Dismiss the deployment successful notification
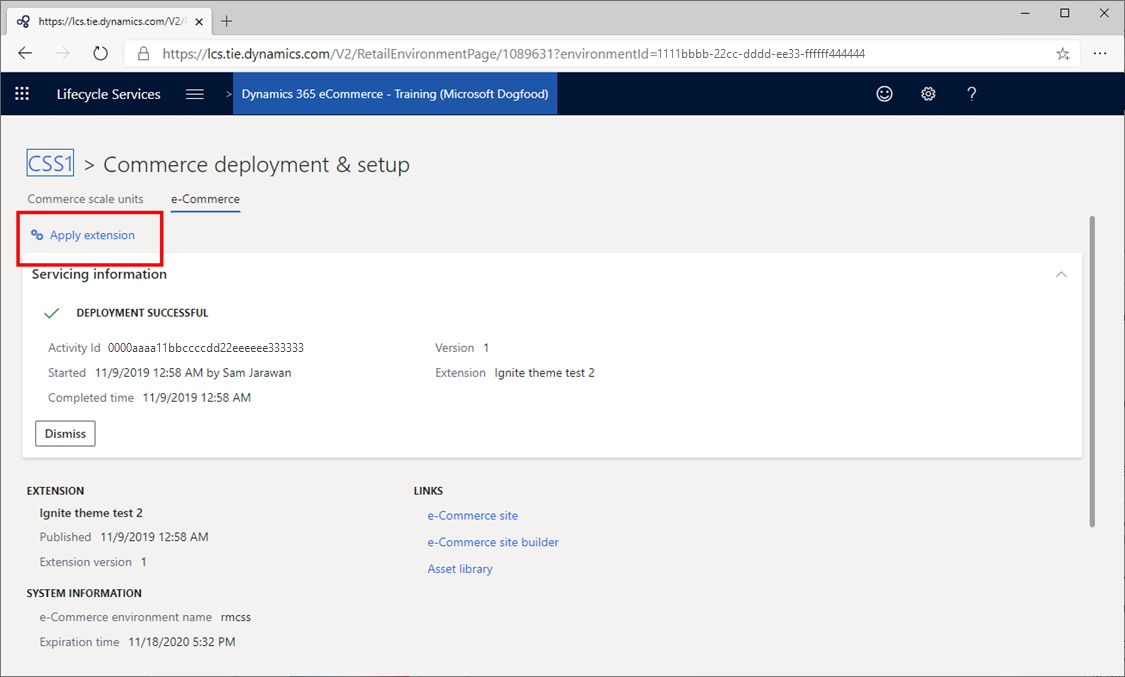The image size is (1125, 677). click(x=64, y=433)
